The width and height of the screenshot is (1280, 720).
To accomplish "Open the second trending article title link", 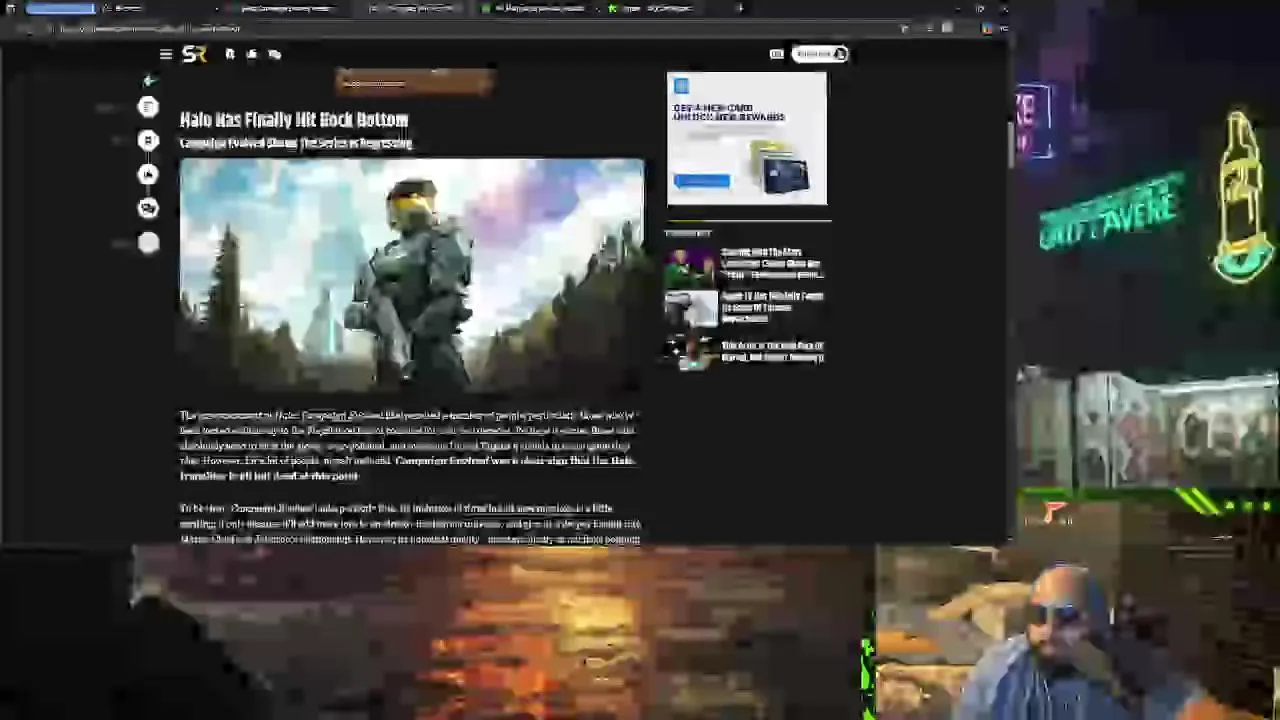I will 772,308.
